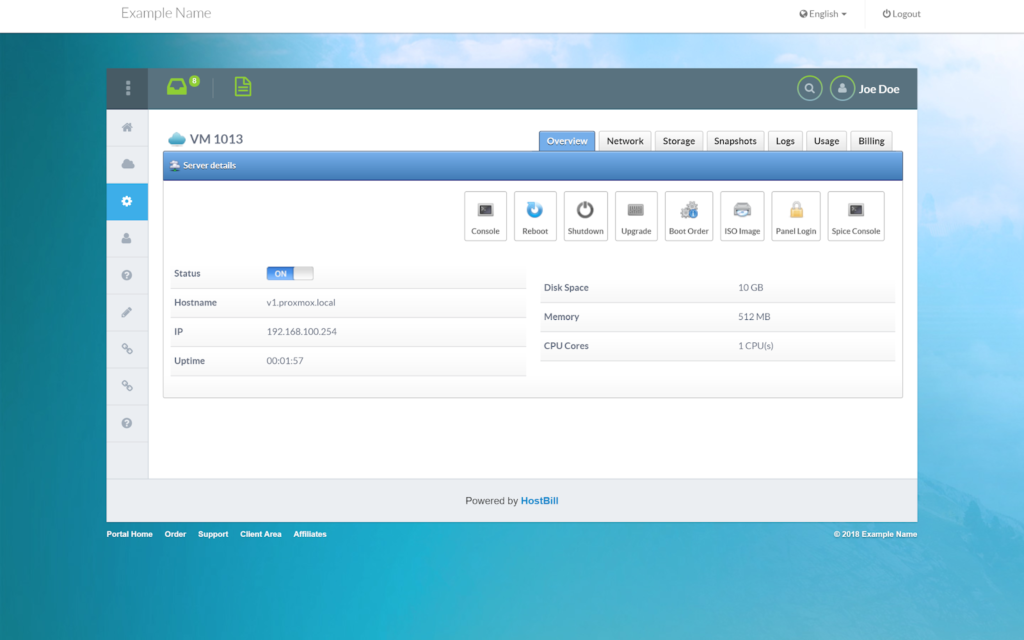
Task: Click the uptime value 00:01:57
Action: point(285,360)
